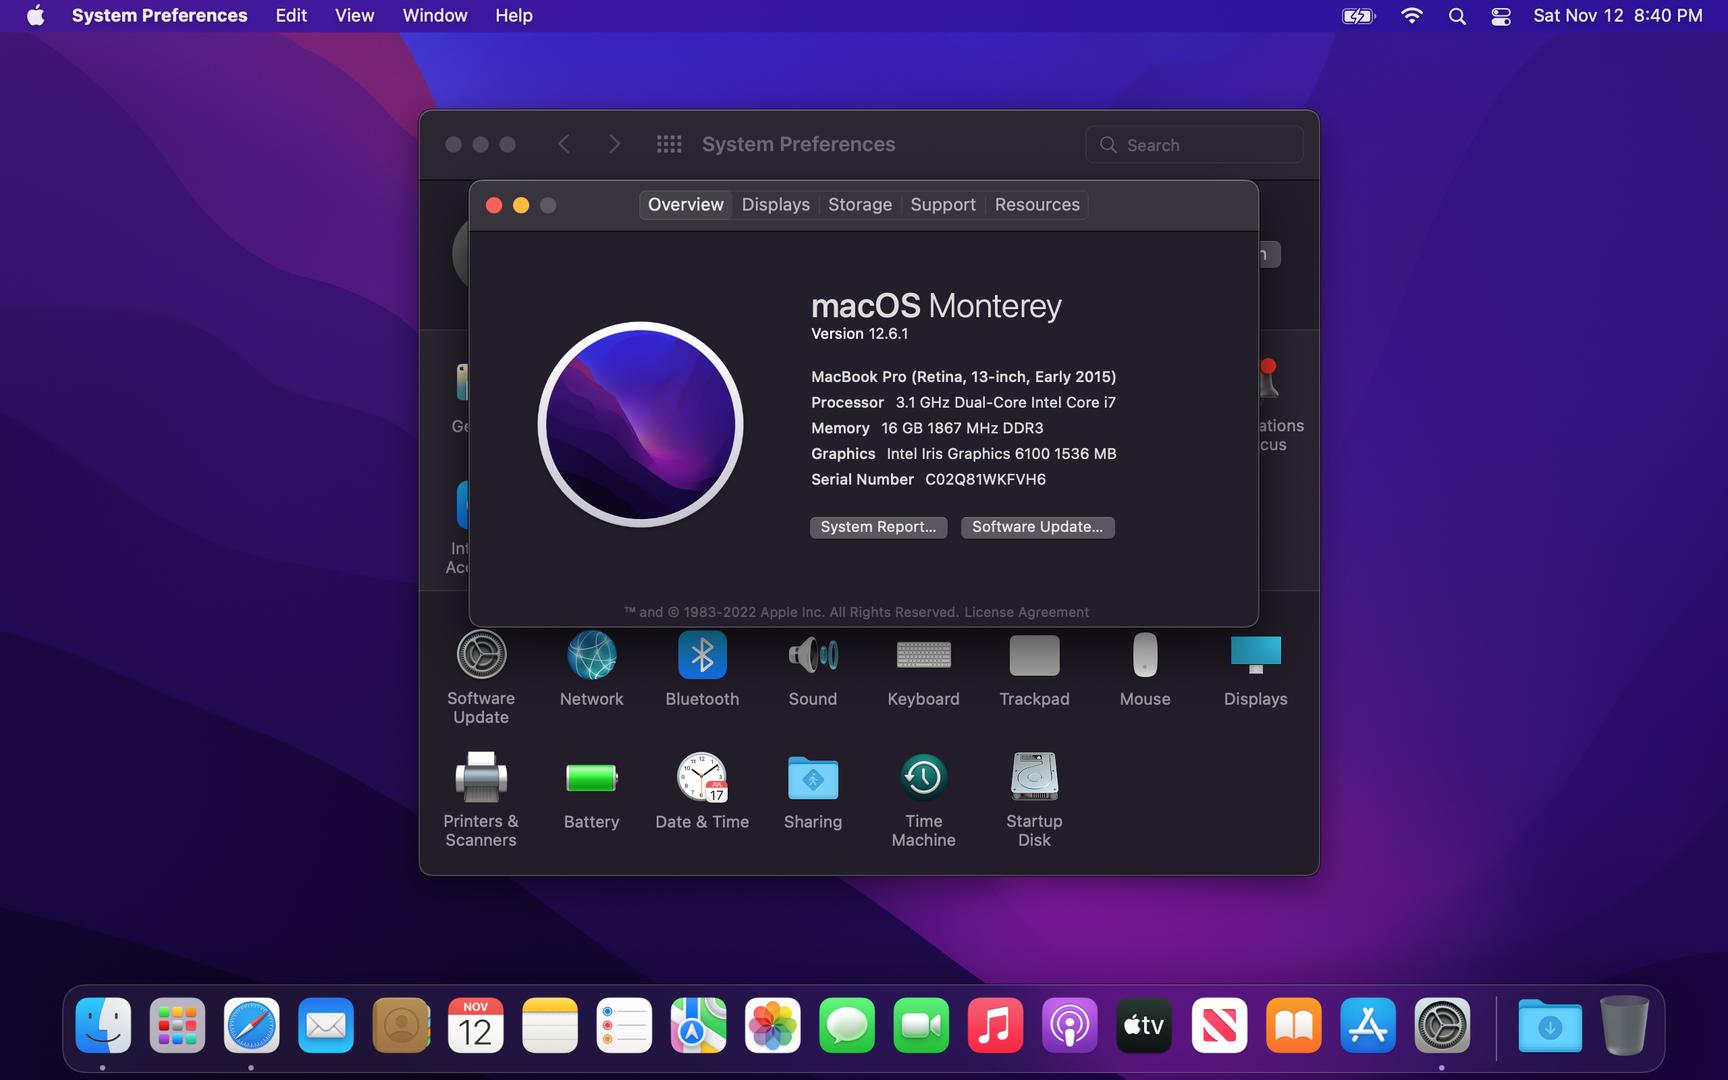Click the Software Update... button
The image size is (1728, 1080).
1037,527
